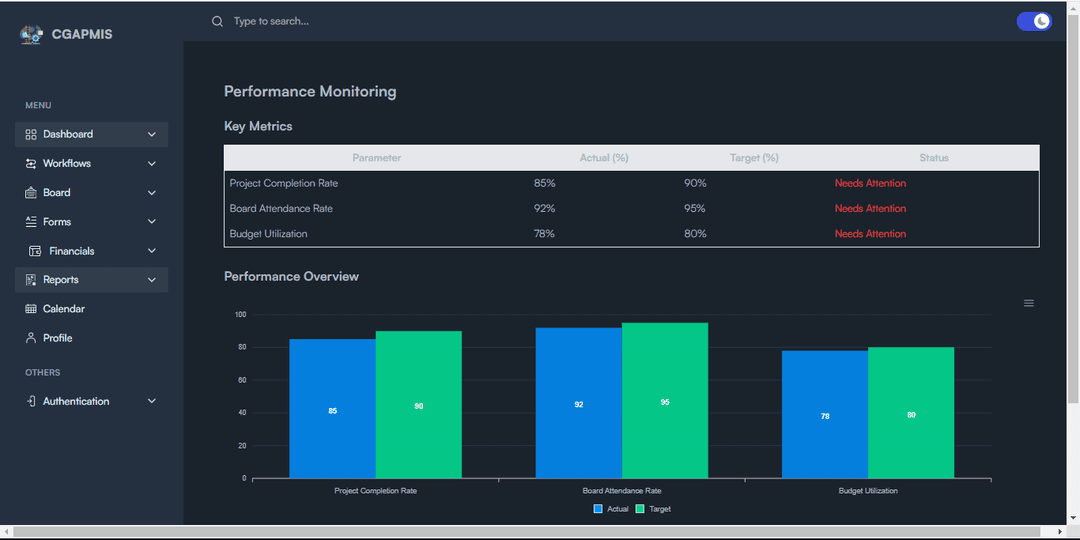The width and height of the screenshot is (1080, 540).
Task: Click the Workflows sidebar icon
Action: point(31,163)
